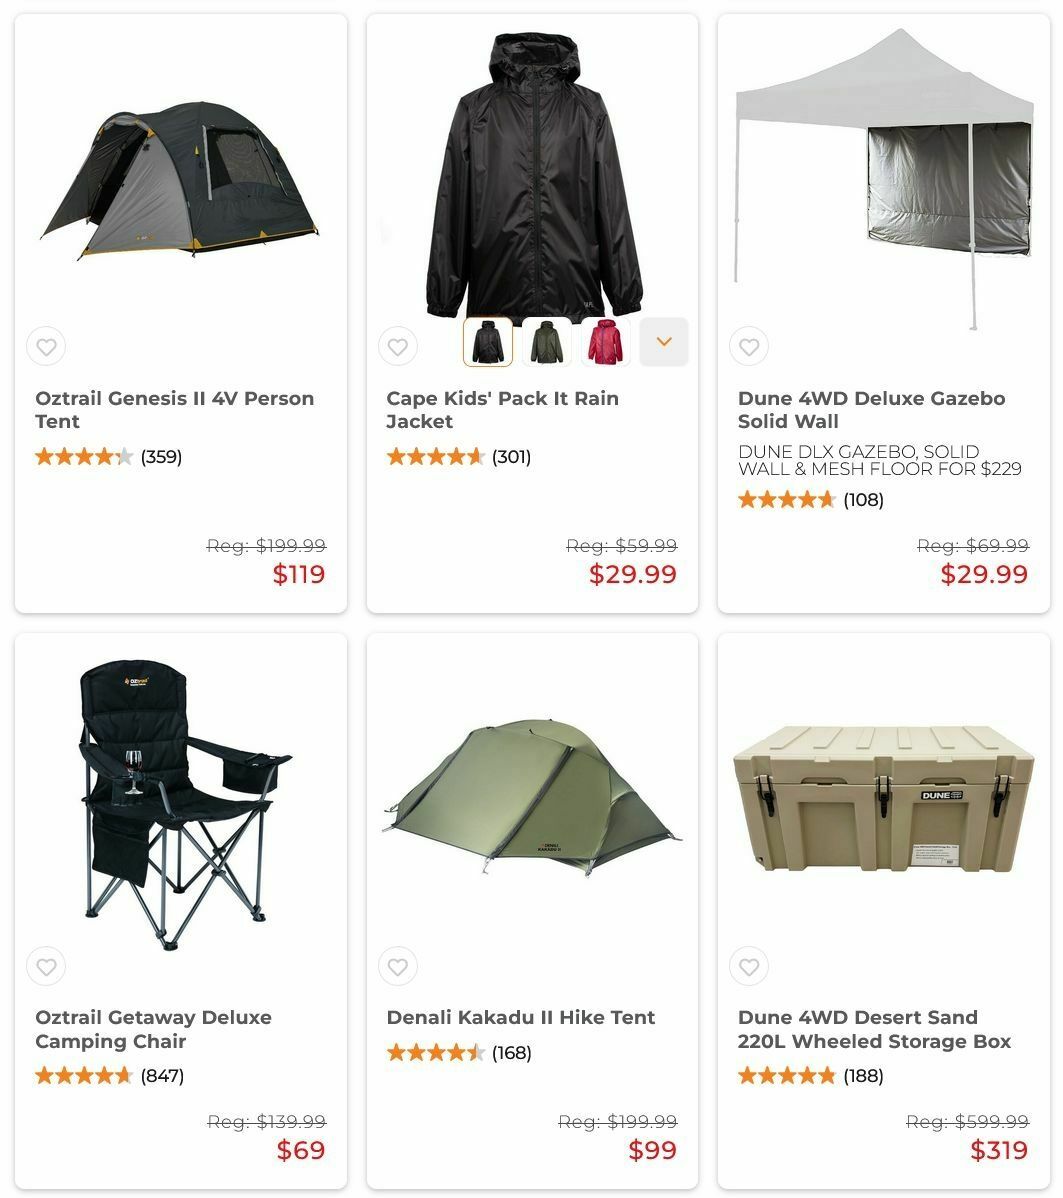
Task: Click the gazebo product image
Action: point(884,178)
